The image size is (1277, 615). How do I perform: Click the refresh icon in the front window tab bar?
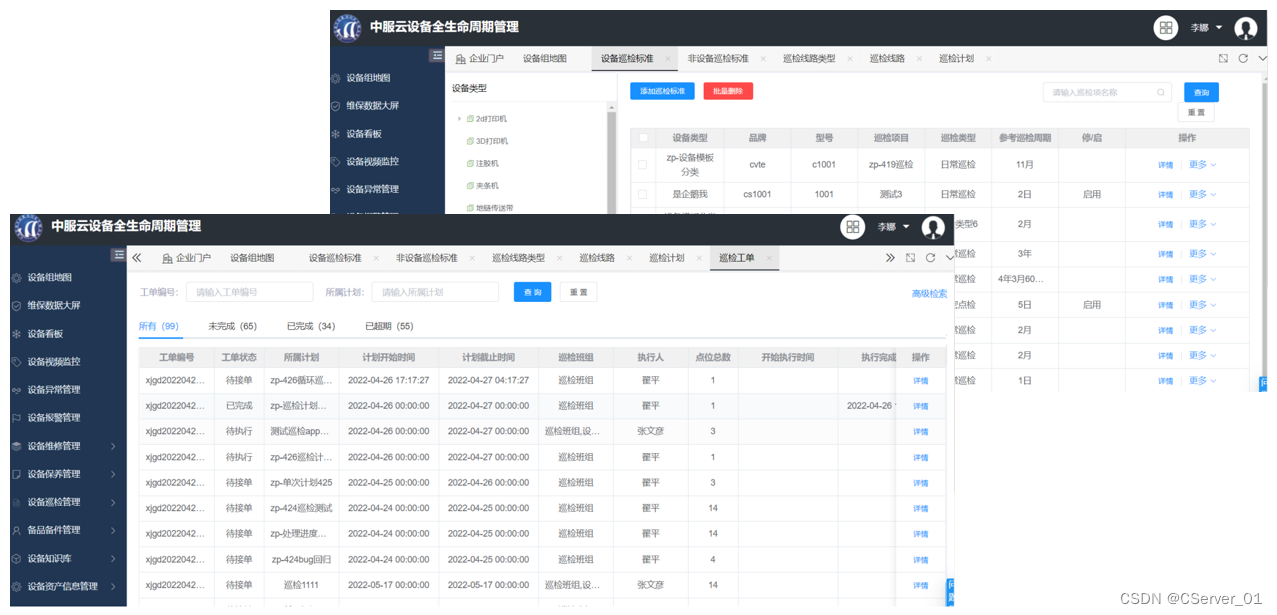click(x=930, y=258)
